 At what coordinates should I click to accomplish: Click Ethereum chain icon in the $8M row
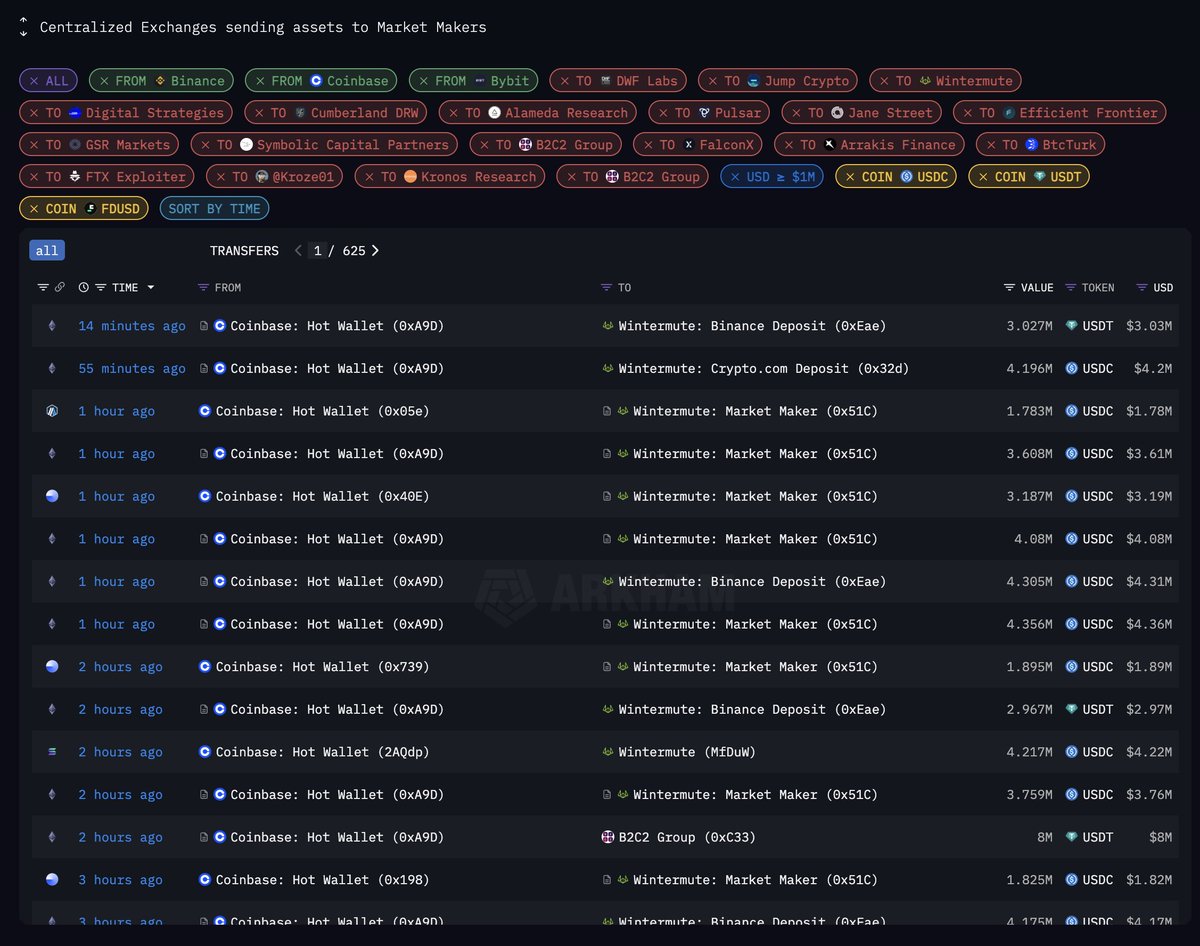point(52,837)
